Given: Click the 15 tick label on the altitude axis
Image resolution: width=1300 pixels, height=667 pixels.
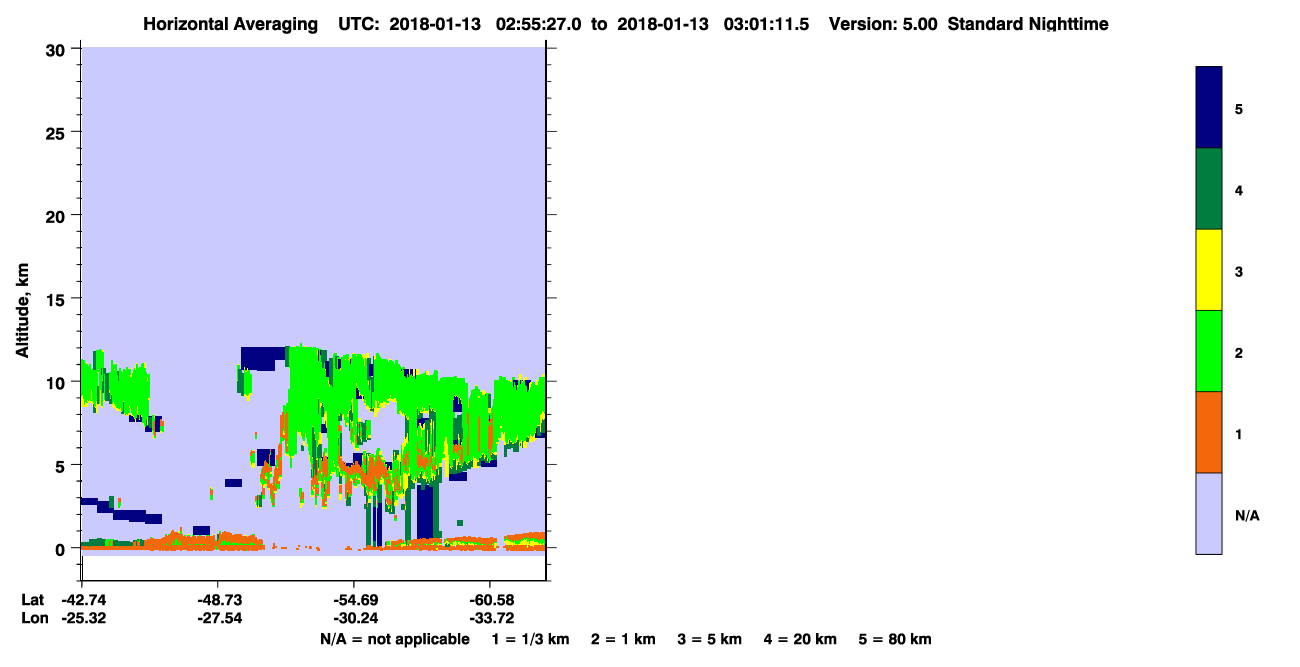Looking at the screenshot, I should click(x=56, y=299).
